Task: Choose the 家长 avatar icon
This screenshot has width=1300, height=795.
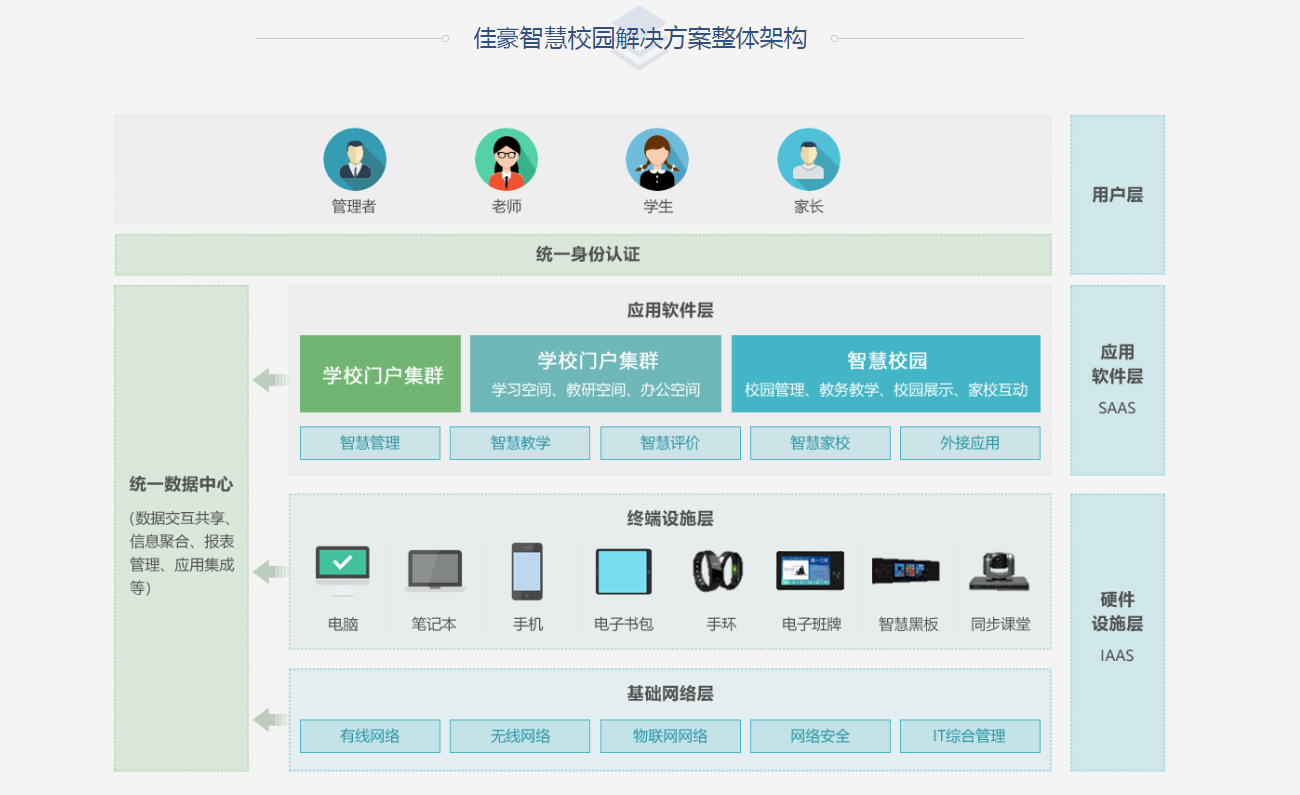Action: (808, 160)
